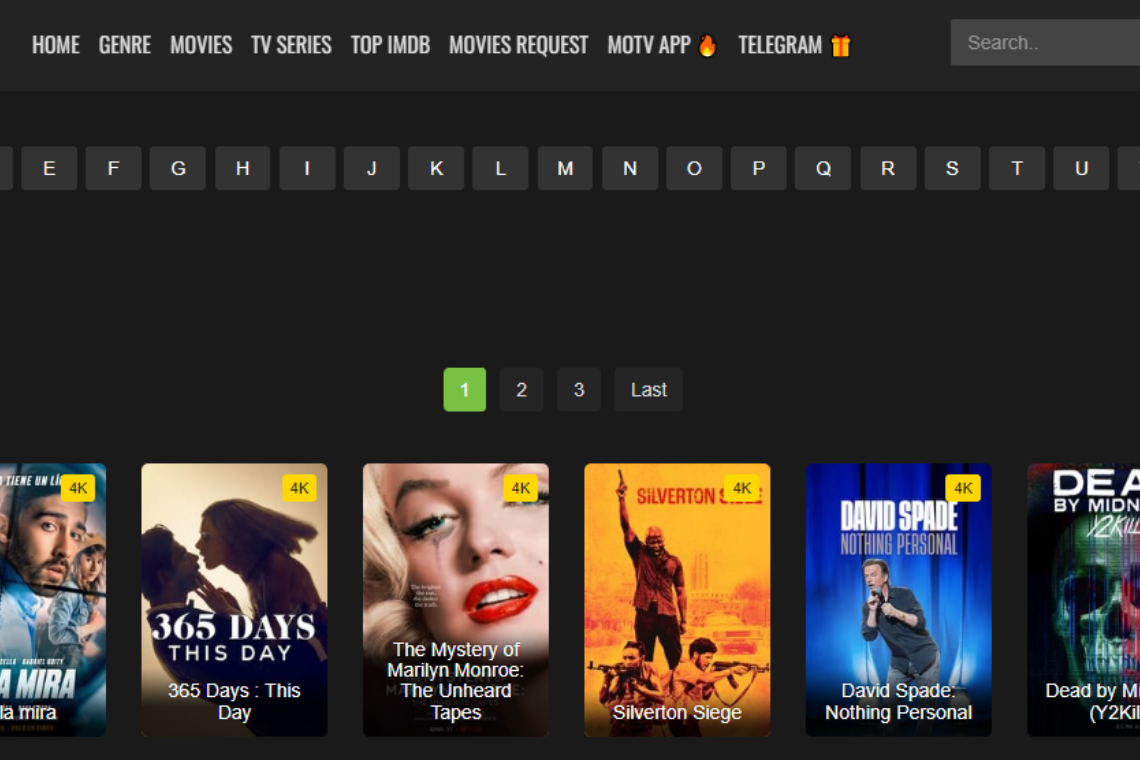Open the 365 Days: This Day poster
Viewport: 1140px width, 760px height.
(234, 600)
